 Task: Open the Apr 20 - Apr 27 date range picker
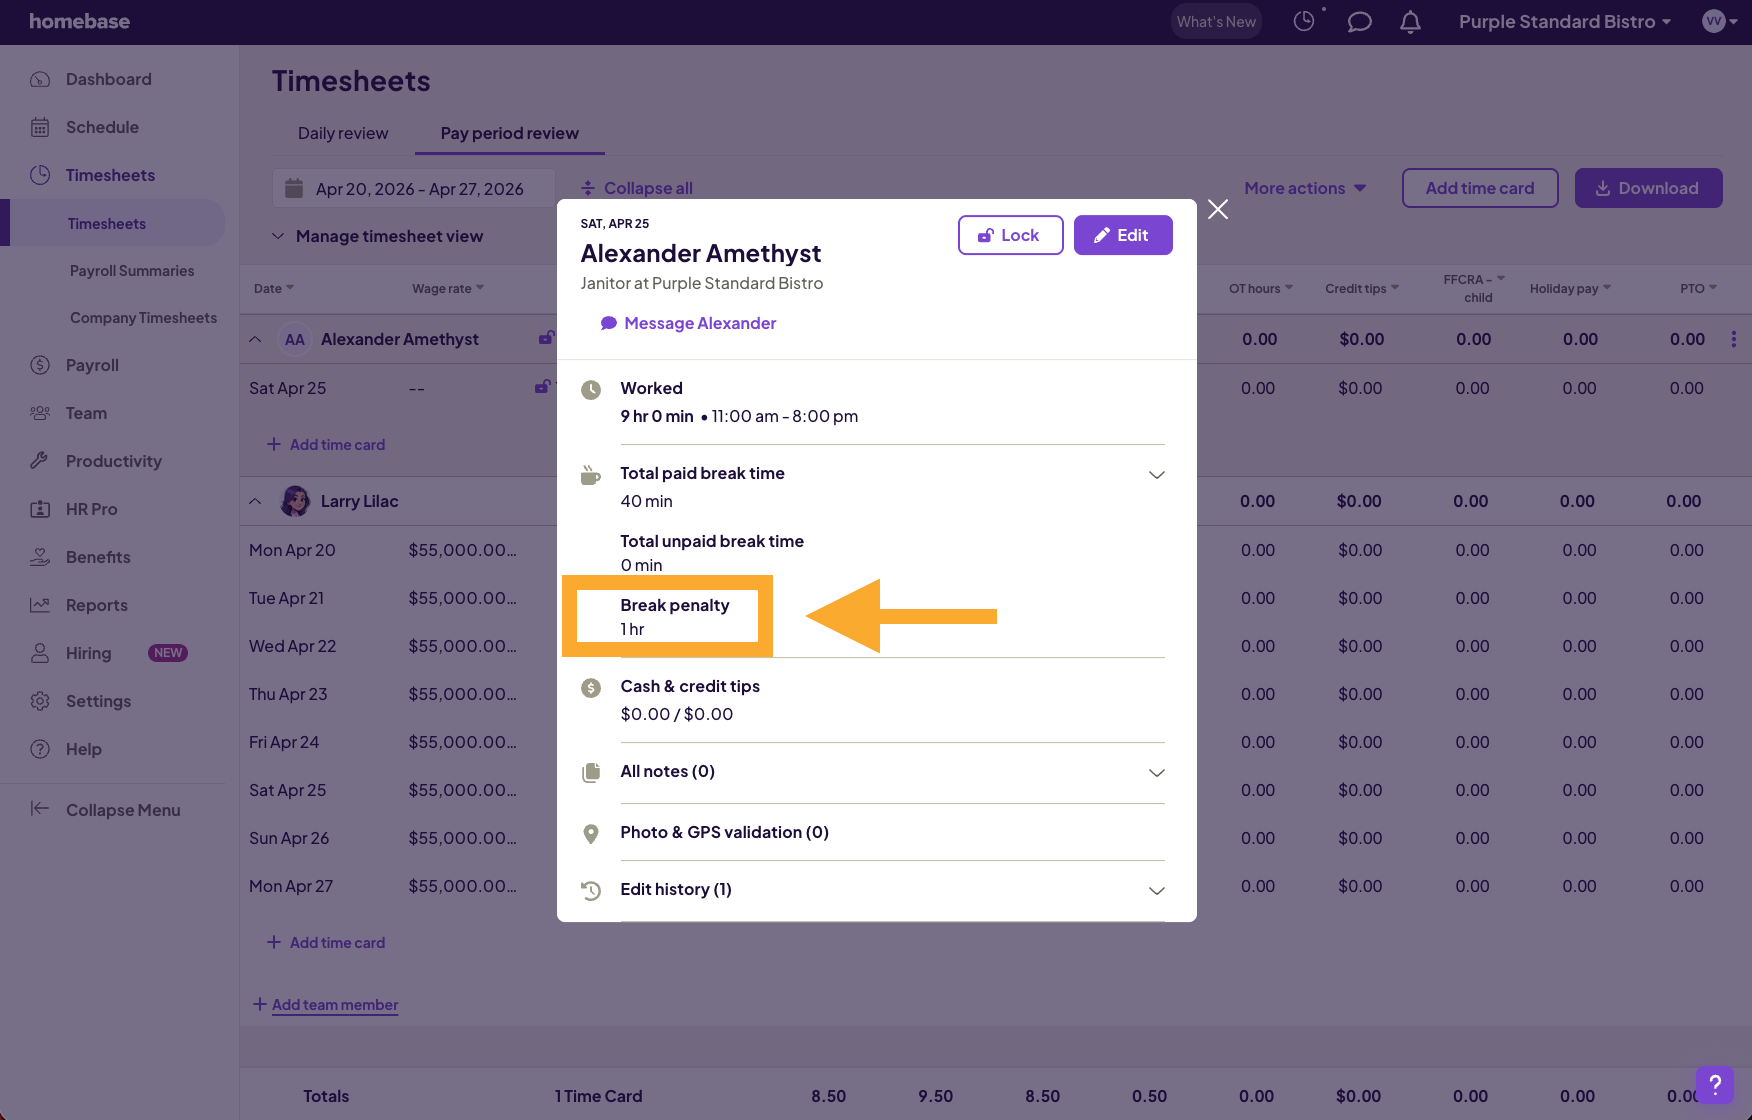click(414, 188)
